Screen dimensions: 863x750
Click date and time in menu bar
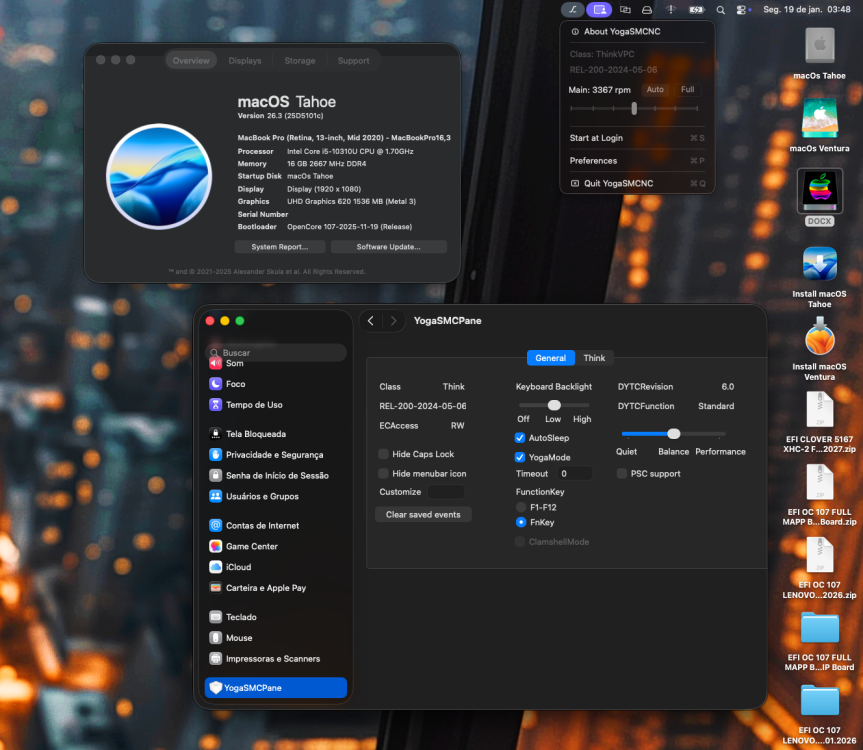(806, 9)
